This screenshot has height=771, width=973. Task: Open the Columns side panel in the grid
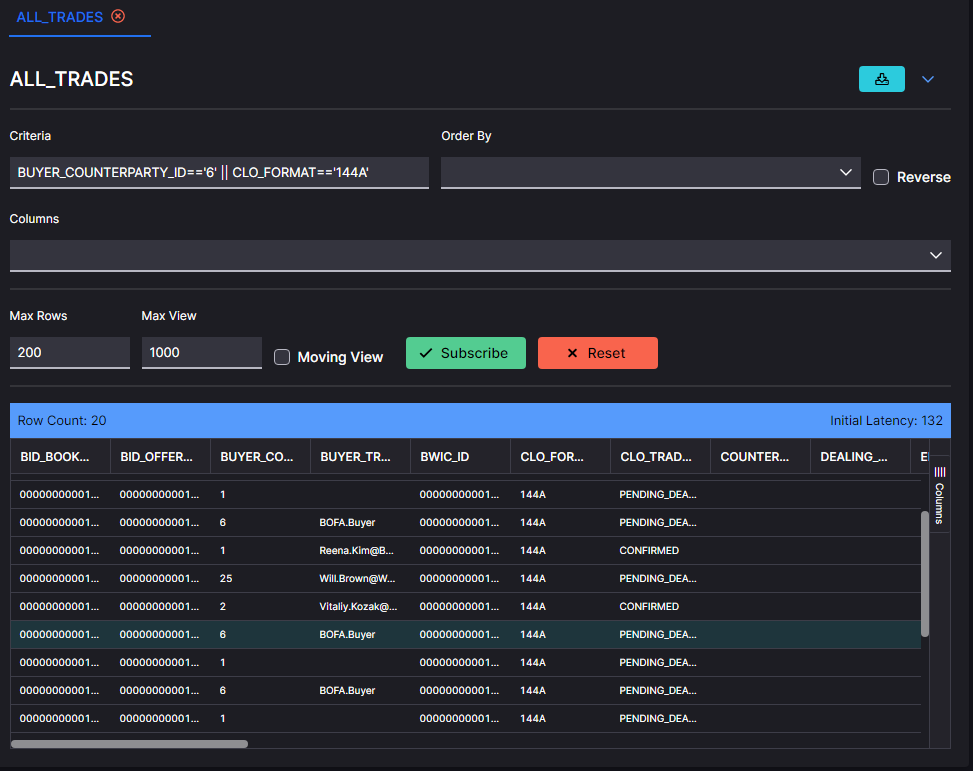click(939, 495)
